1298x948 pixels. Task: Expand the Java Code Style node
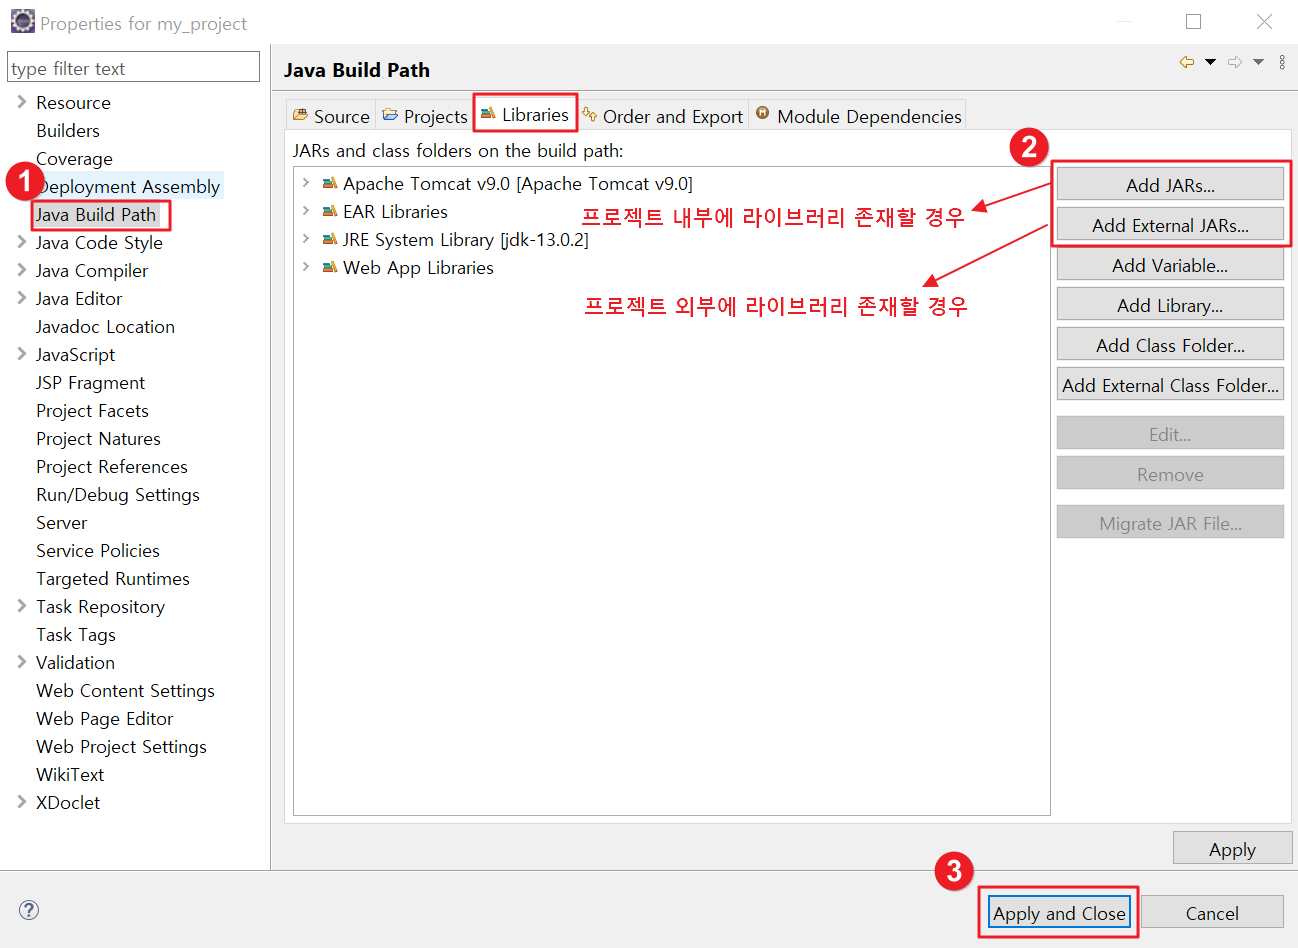tap(21, 242)
